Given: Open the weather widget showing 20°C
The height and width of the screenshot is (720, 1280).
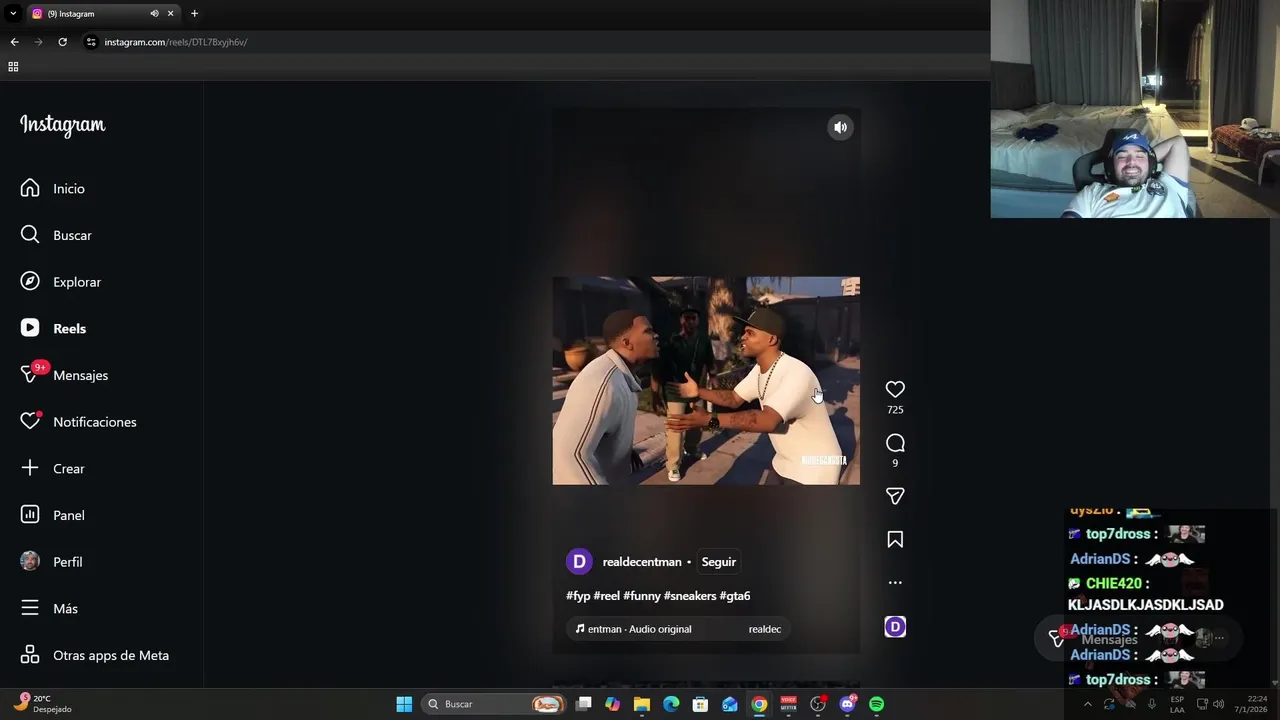Looking at the screenshot, I should pyautogui.click(x=42, y=703).
